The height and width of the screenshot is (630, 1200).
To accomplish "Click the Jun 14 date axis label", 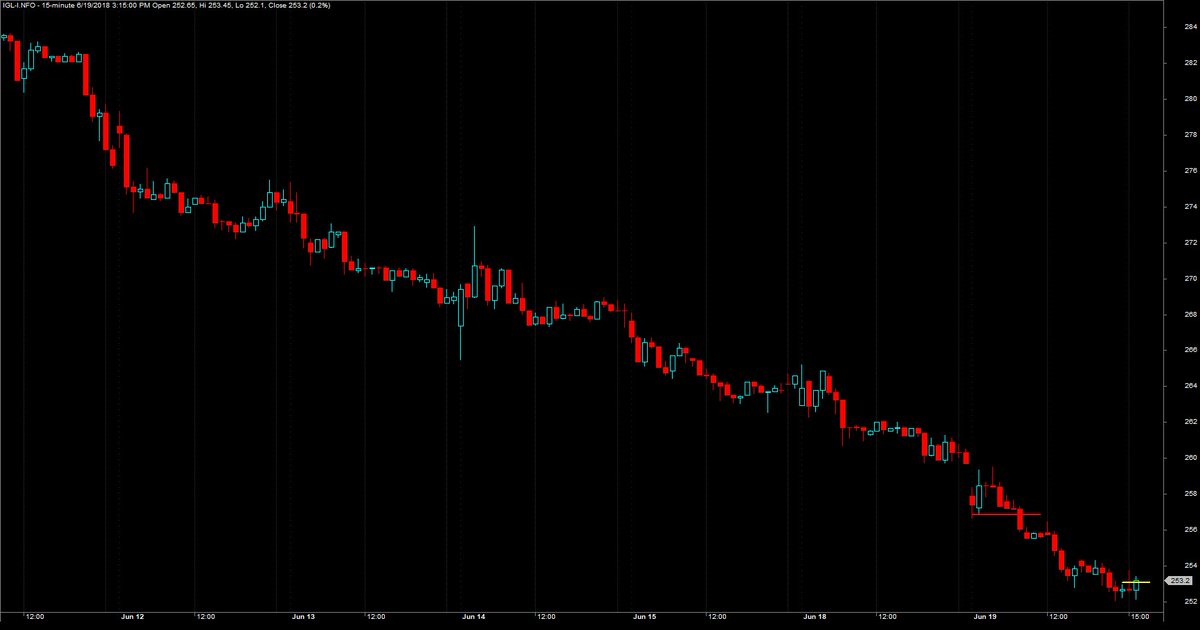I will tap(474, 617).
